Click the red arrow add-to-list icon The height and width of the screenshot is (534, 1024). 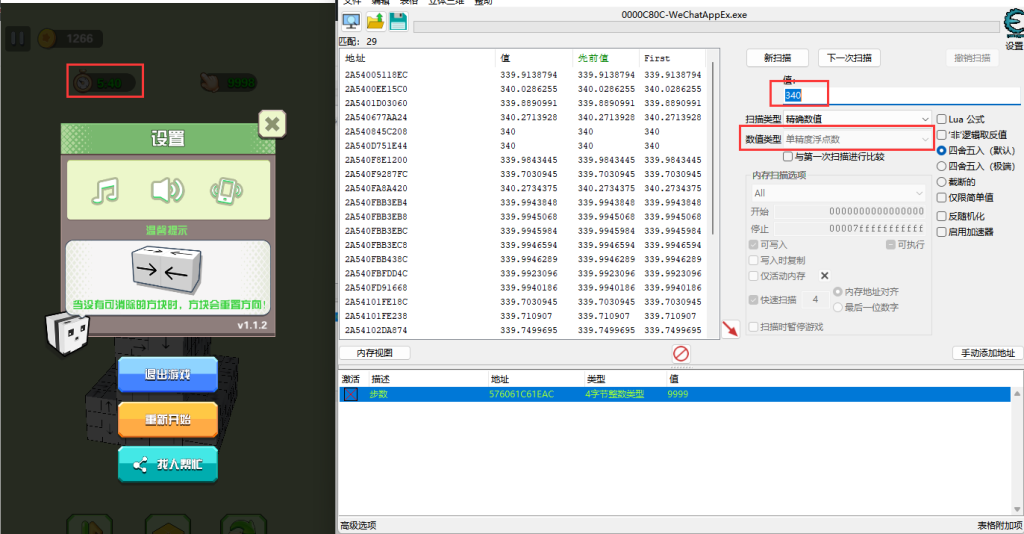pos(730,328)
